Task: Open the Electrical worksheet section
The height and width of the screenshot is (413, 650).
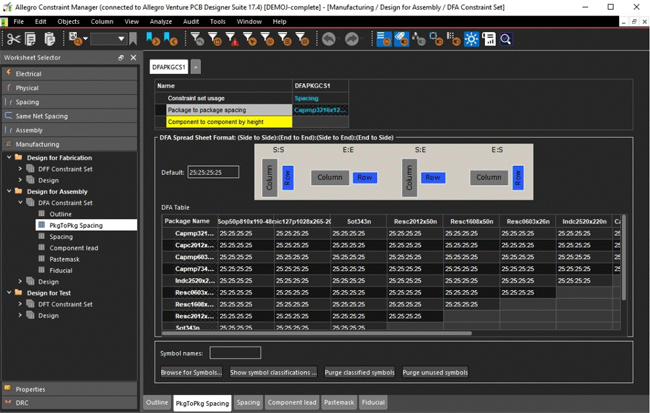Action: tap(70, 74)
